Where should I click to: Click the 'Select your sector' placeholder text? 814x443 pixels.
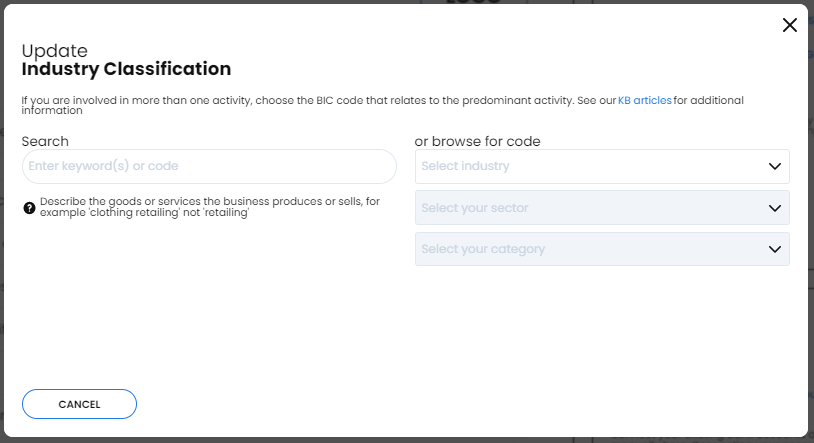point(474,208)
